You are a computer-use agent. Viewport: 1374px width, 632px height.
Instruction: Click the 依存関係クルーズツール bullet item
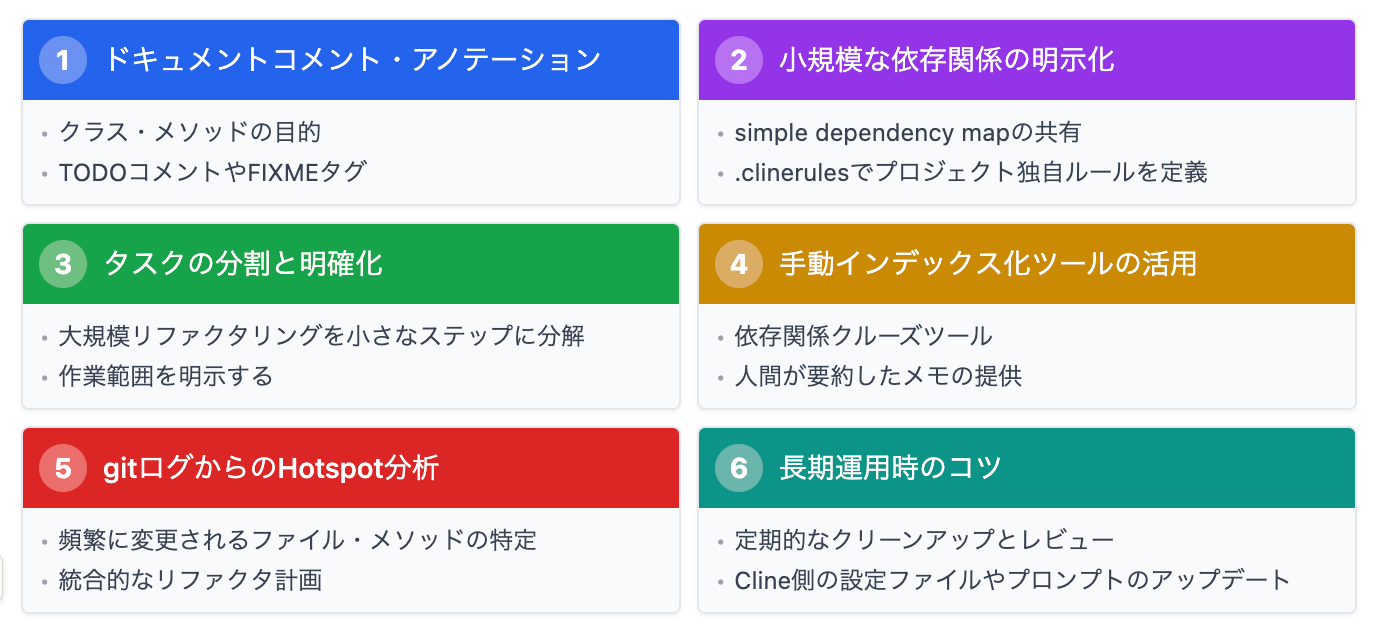coord(863,336)
